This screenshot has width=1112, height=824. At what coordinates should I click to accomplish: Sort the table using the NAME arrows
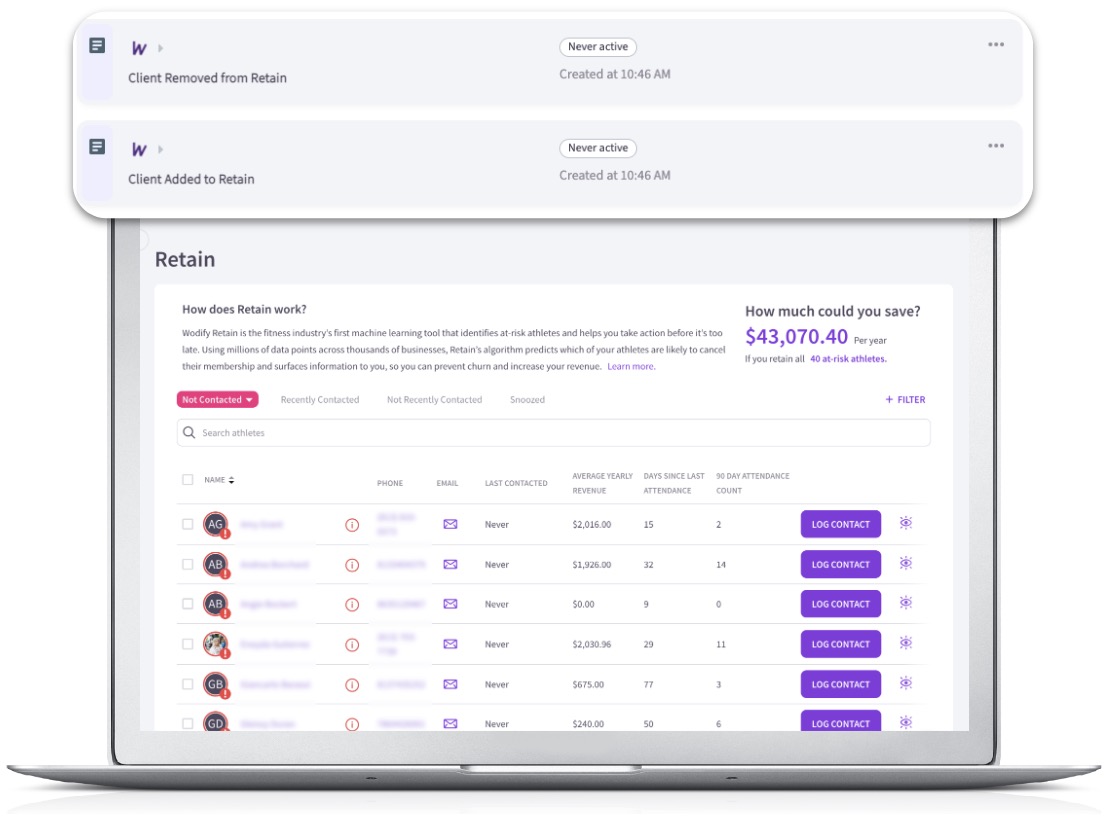tap(231, 481)
